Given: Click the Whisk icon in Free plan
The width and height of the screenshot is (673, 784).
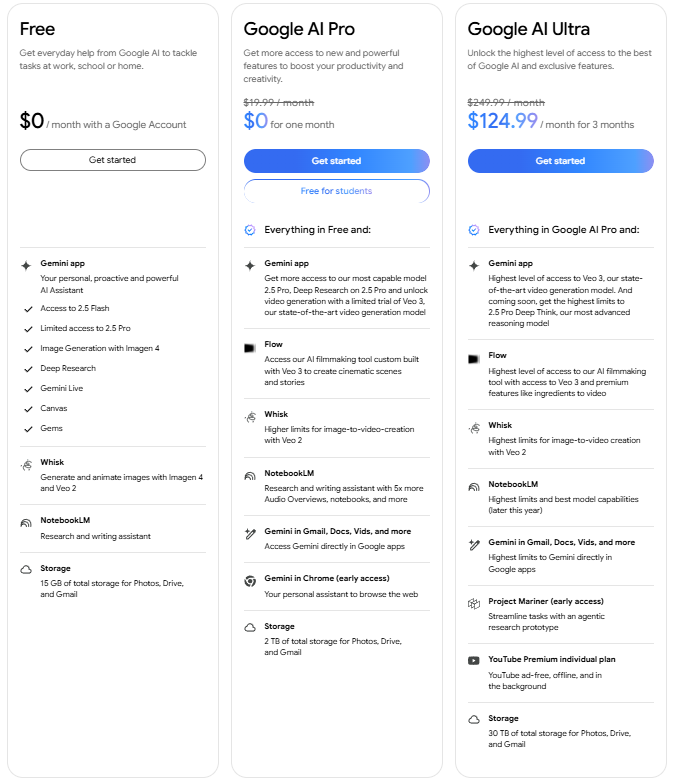Looking at the screenshot, I should (26, 465).
